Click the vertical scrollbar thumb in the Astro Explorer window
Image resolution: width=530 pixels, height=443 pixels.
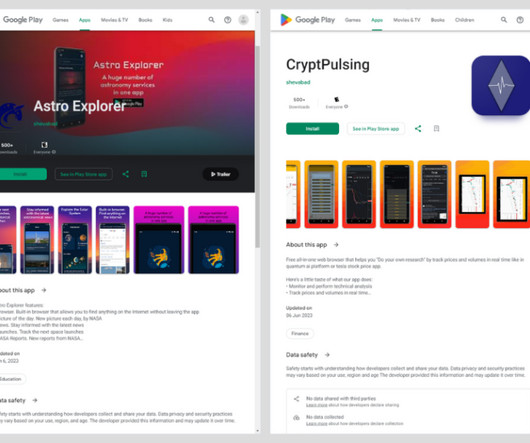click(x=258, y=146)
